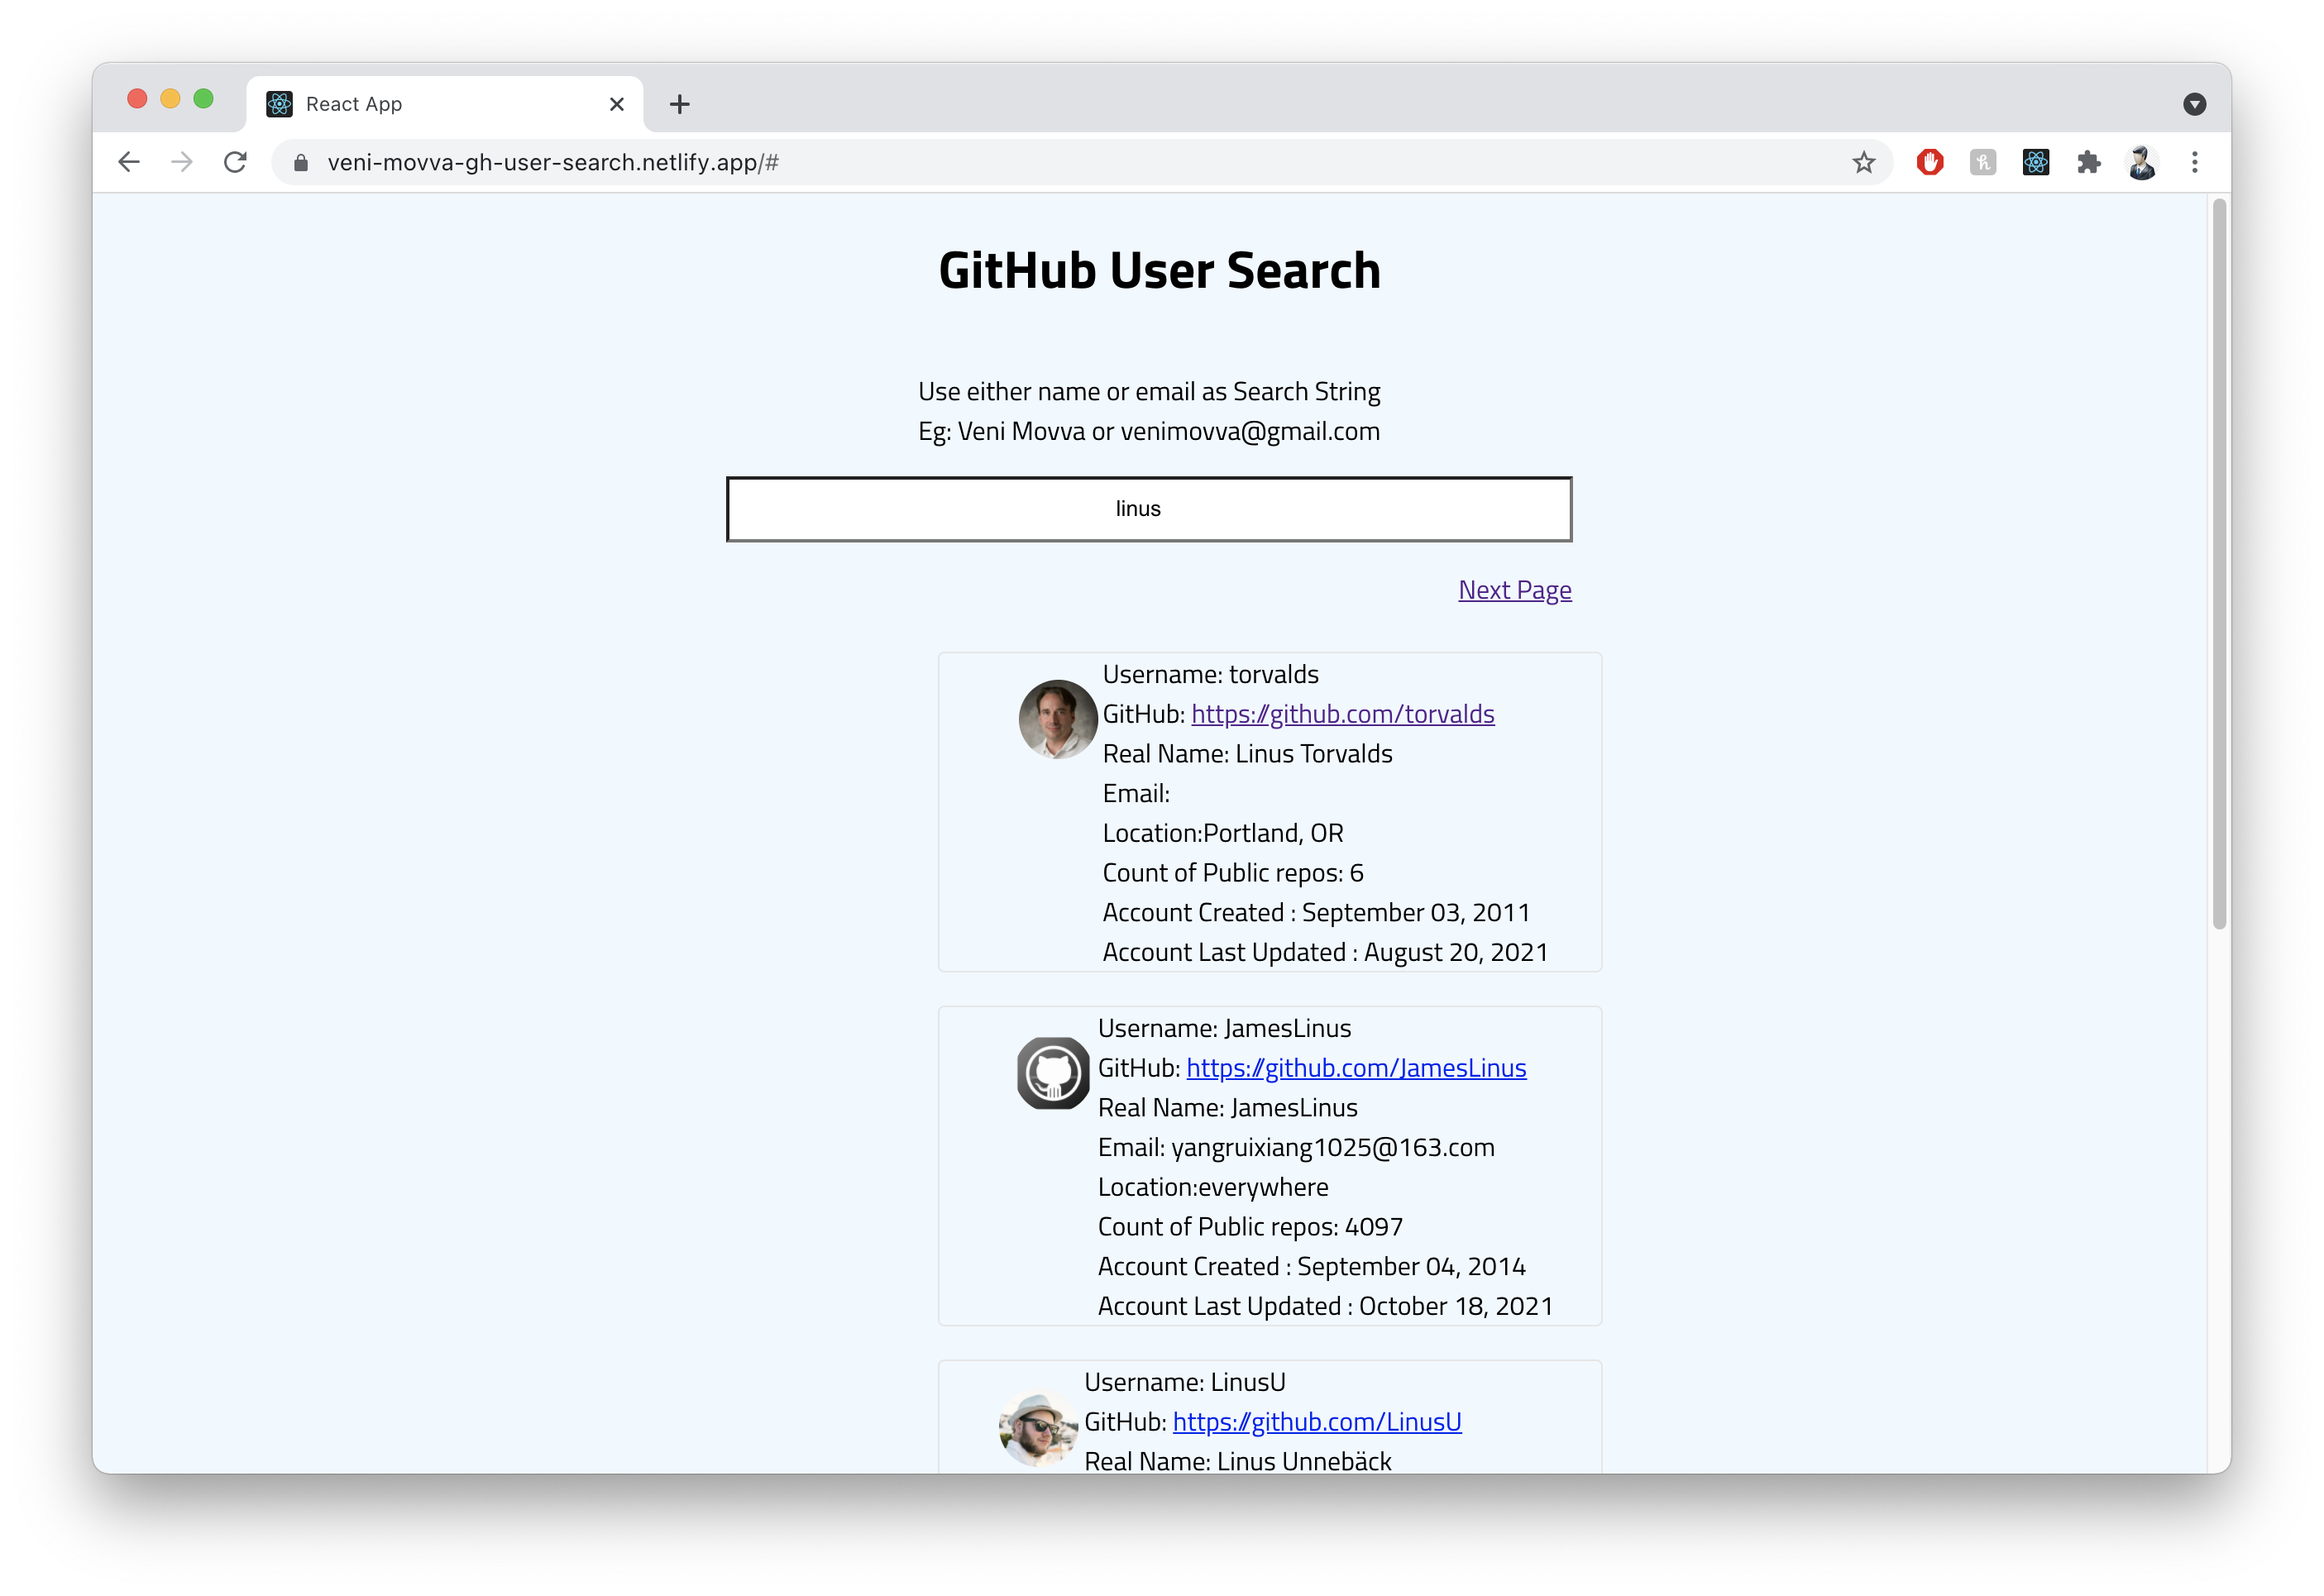Follow the github.com/torvalds link
Image resolution: width=2324 pixels, height=1596 pixels.
click(x=1342, y=714)
